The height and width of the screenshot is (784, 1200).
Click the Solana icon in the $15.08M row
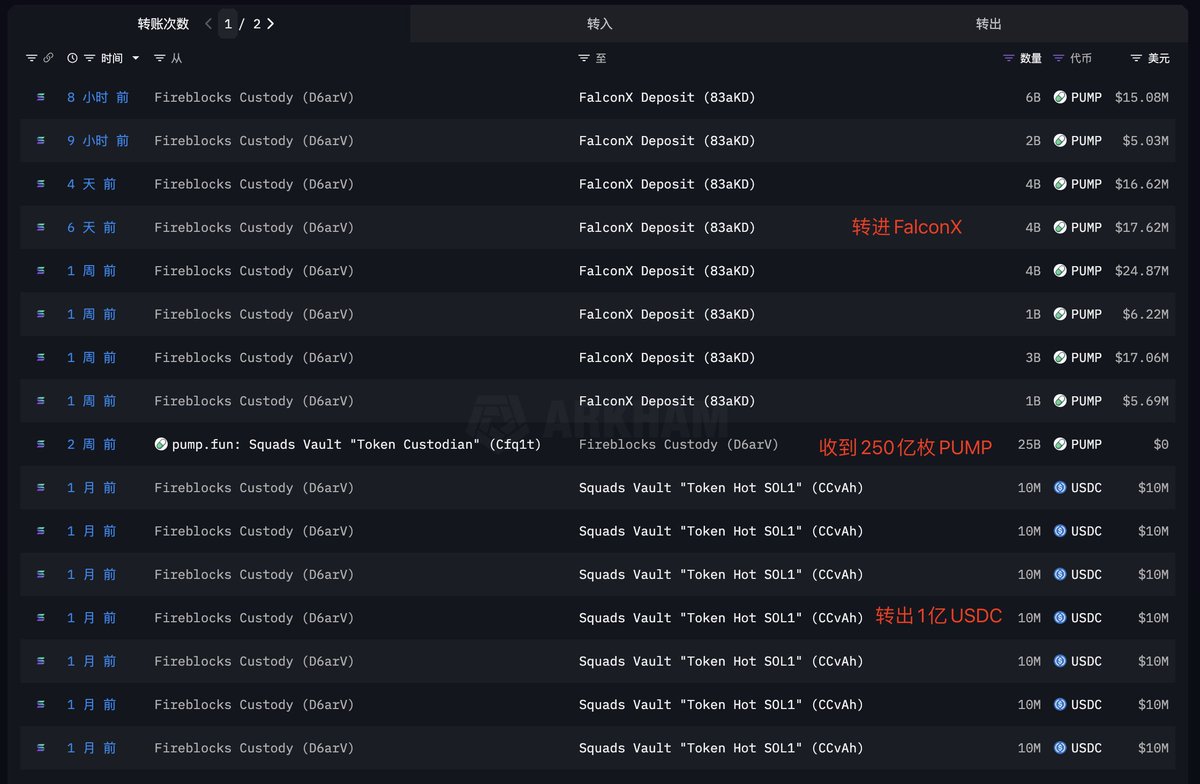click(x=41, y=97)
